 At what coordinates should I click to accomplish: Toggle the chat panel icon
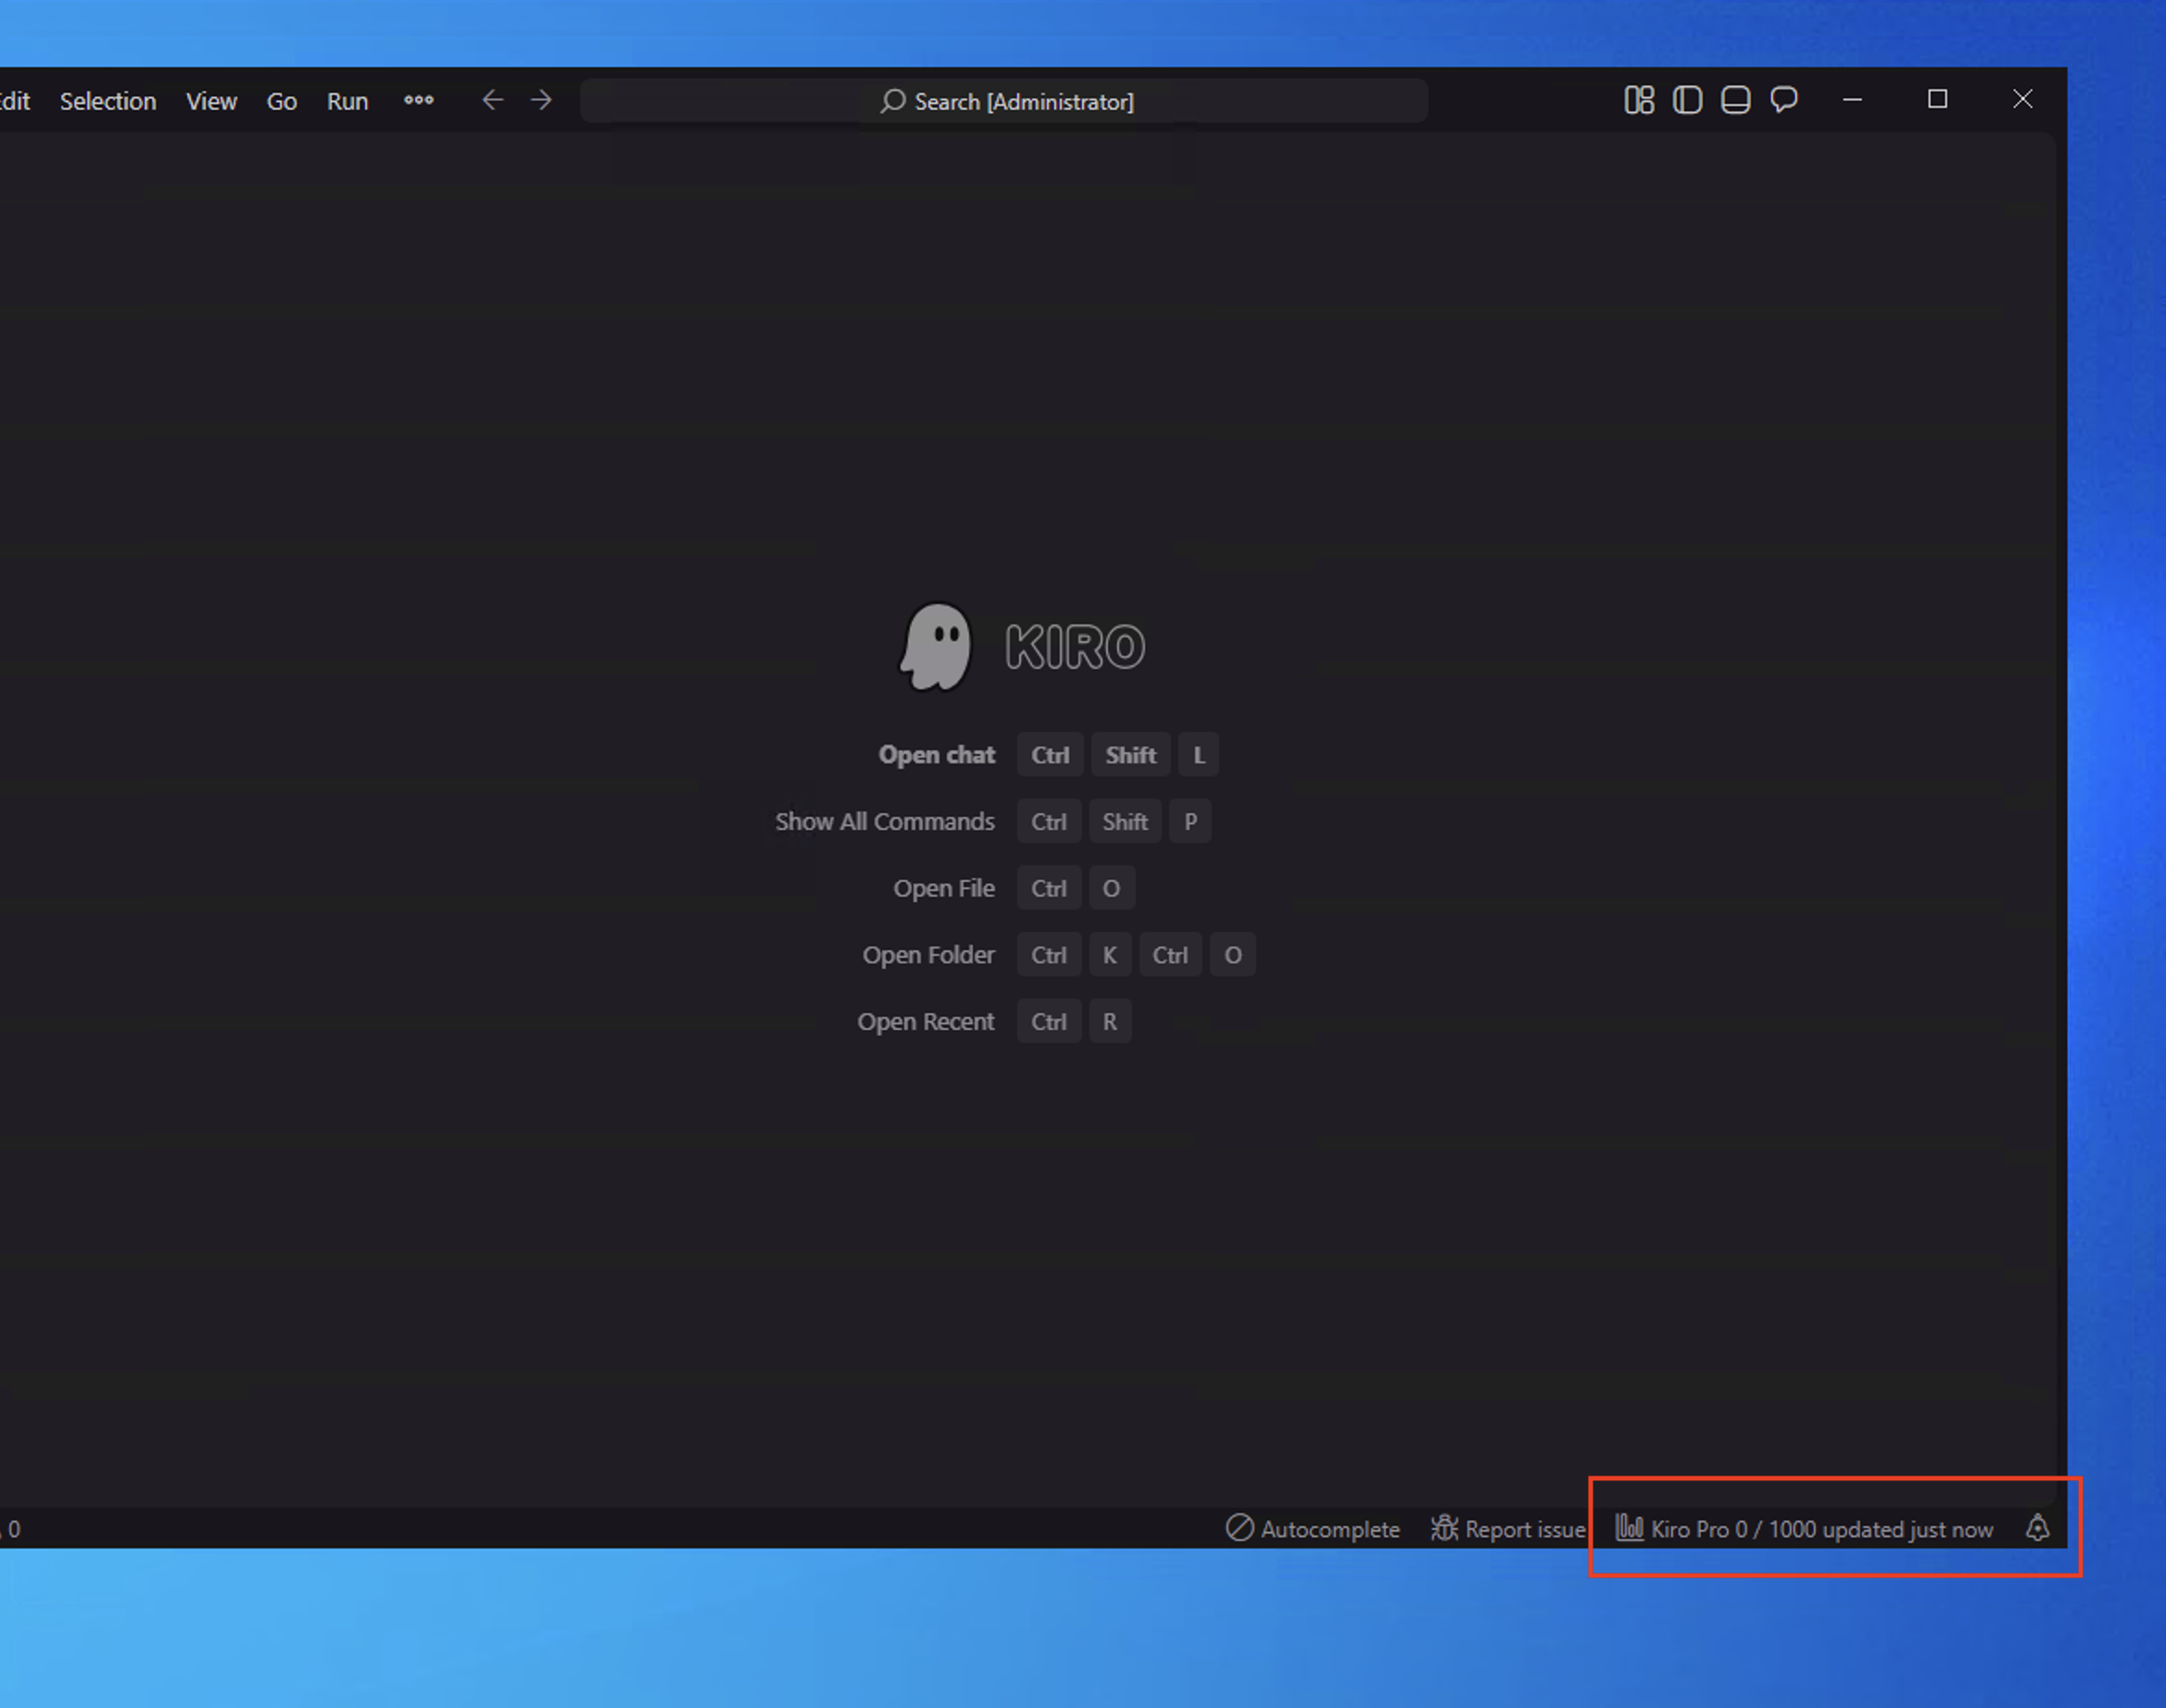click(1784, 100)
